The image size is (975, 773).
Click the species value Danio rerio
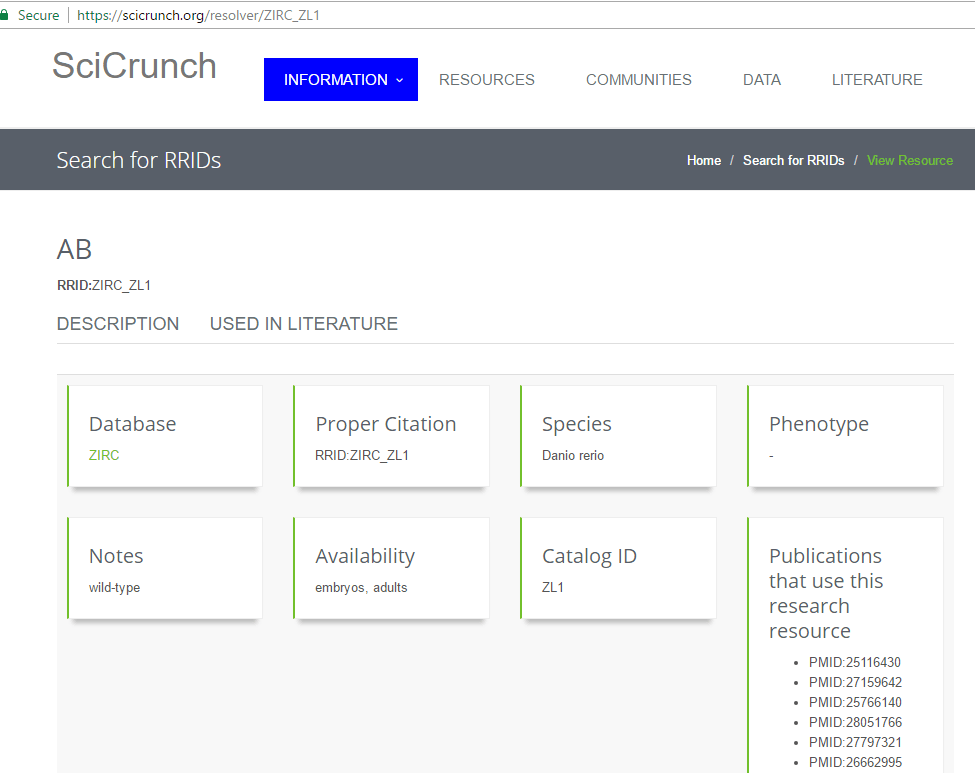coord(573,455)
